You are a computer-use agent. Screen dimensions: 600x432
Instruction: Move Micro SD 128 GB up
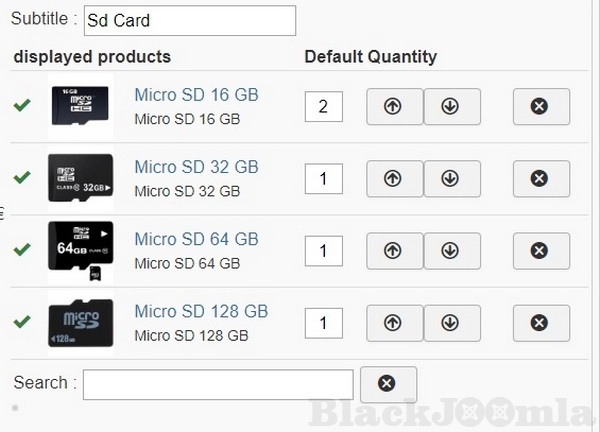[394, 323]
